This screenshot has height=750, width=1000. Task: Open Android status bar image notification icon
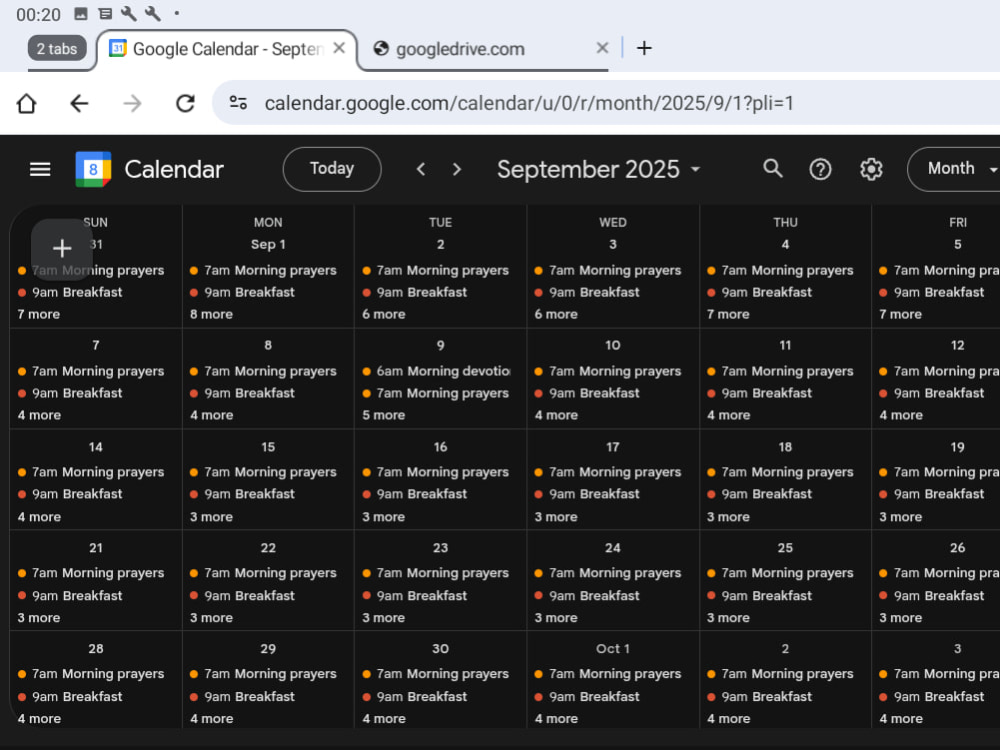81,13
